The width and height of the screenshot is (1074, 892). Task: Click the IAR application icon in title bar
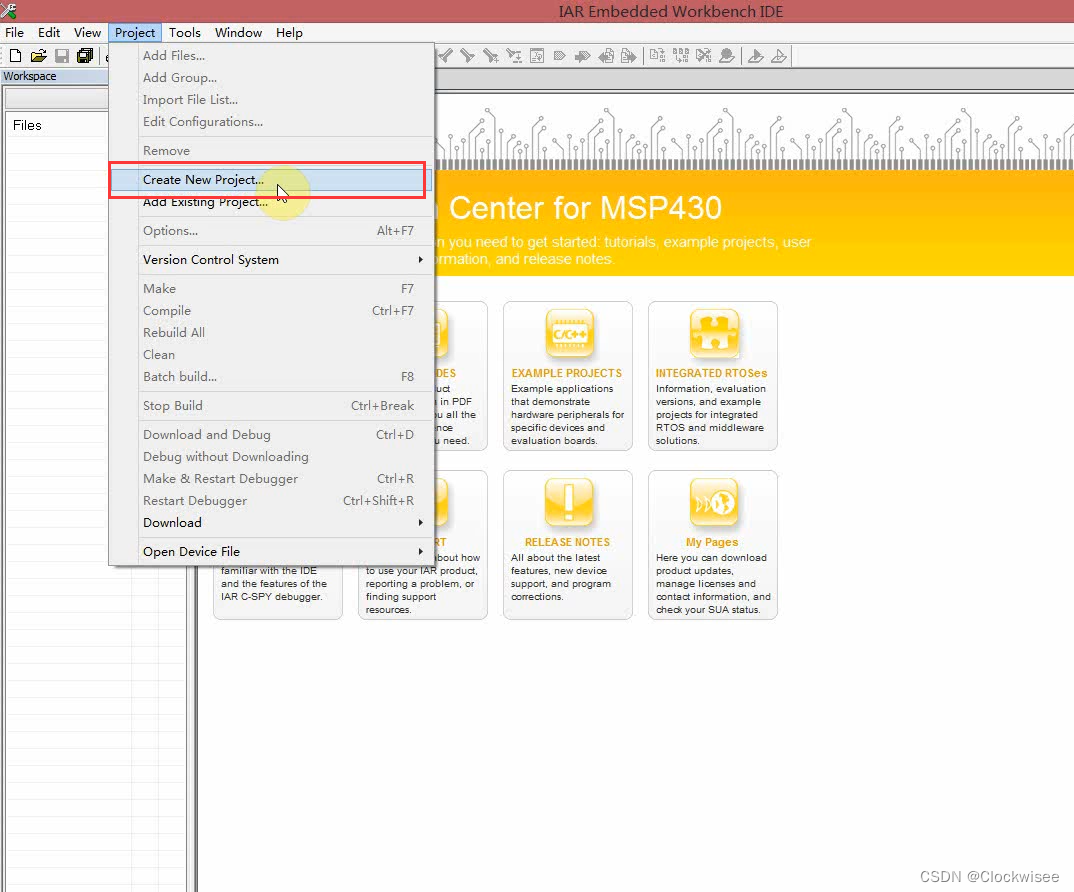[9, 11]
